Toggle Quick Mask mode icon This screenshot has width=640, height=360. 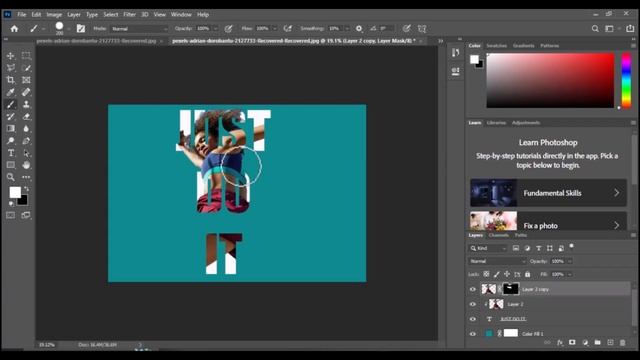(11, 215)
